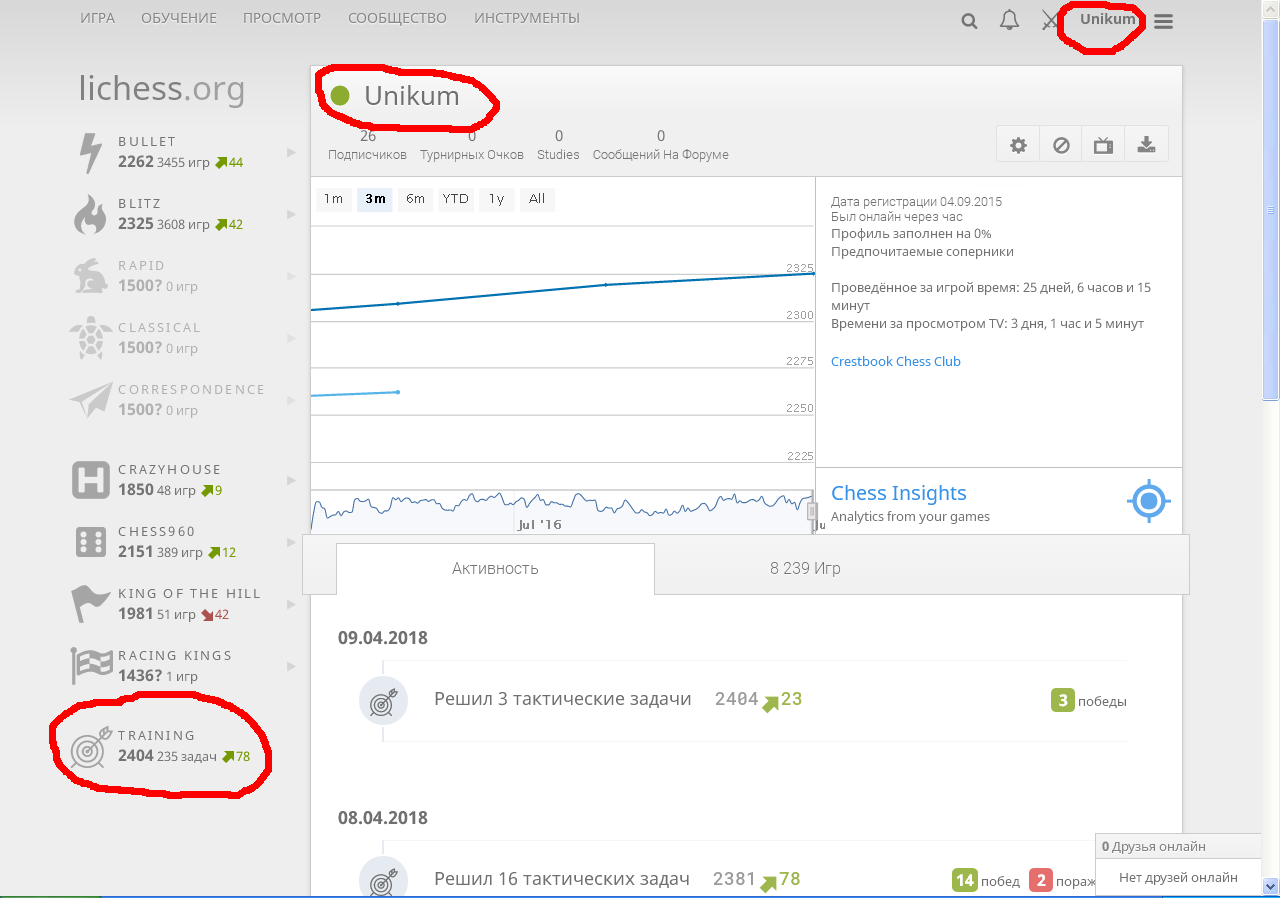Image resolution: width=1280 pixels, height=898 pixels.
Task: Click the Studies counter
Action: [558, 145]
